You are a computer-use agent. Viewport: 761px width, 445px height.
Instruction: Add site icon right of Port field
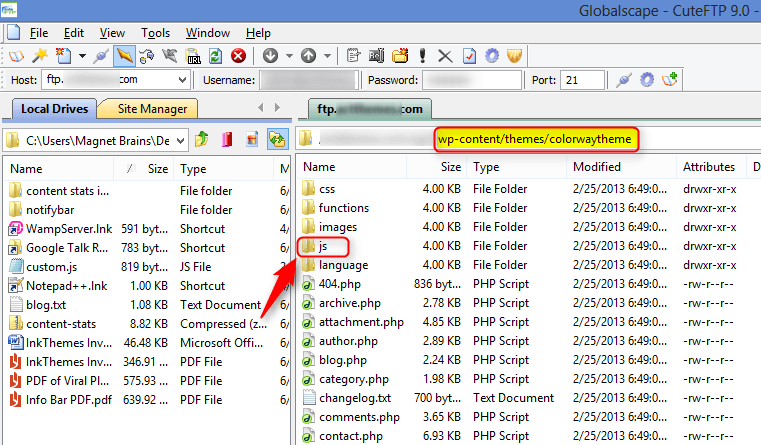[670, 80]
